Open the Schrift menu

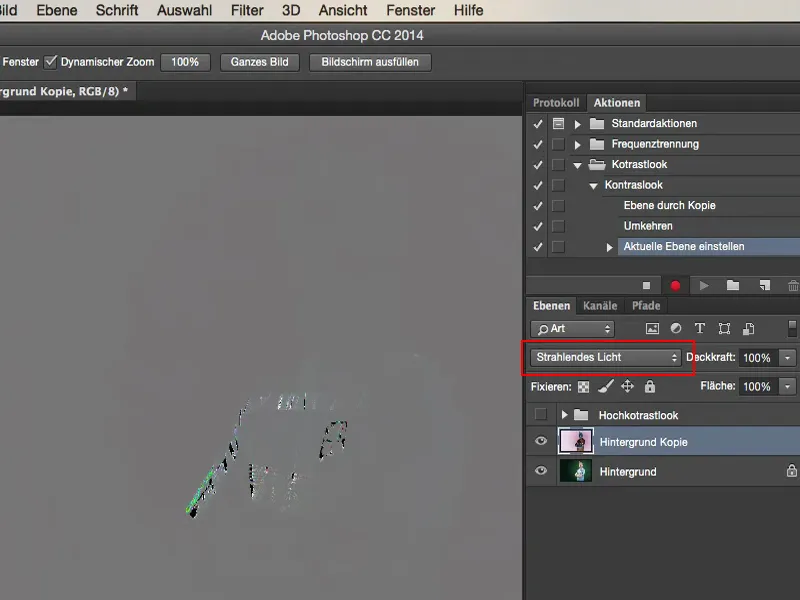point(117,10)
